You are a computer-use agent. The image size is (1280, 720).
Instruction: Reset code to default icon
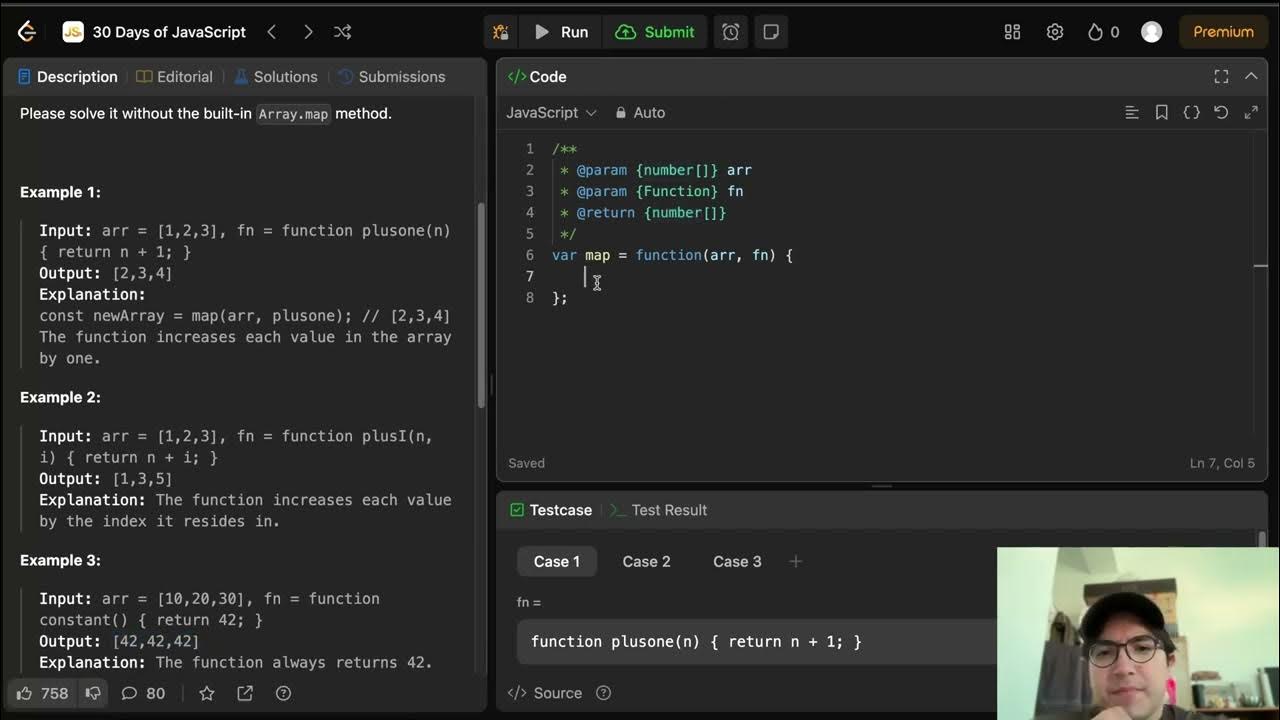(x=1221, y=113)
